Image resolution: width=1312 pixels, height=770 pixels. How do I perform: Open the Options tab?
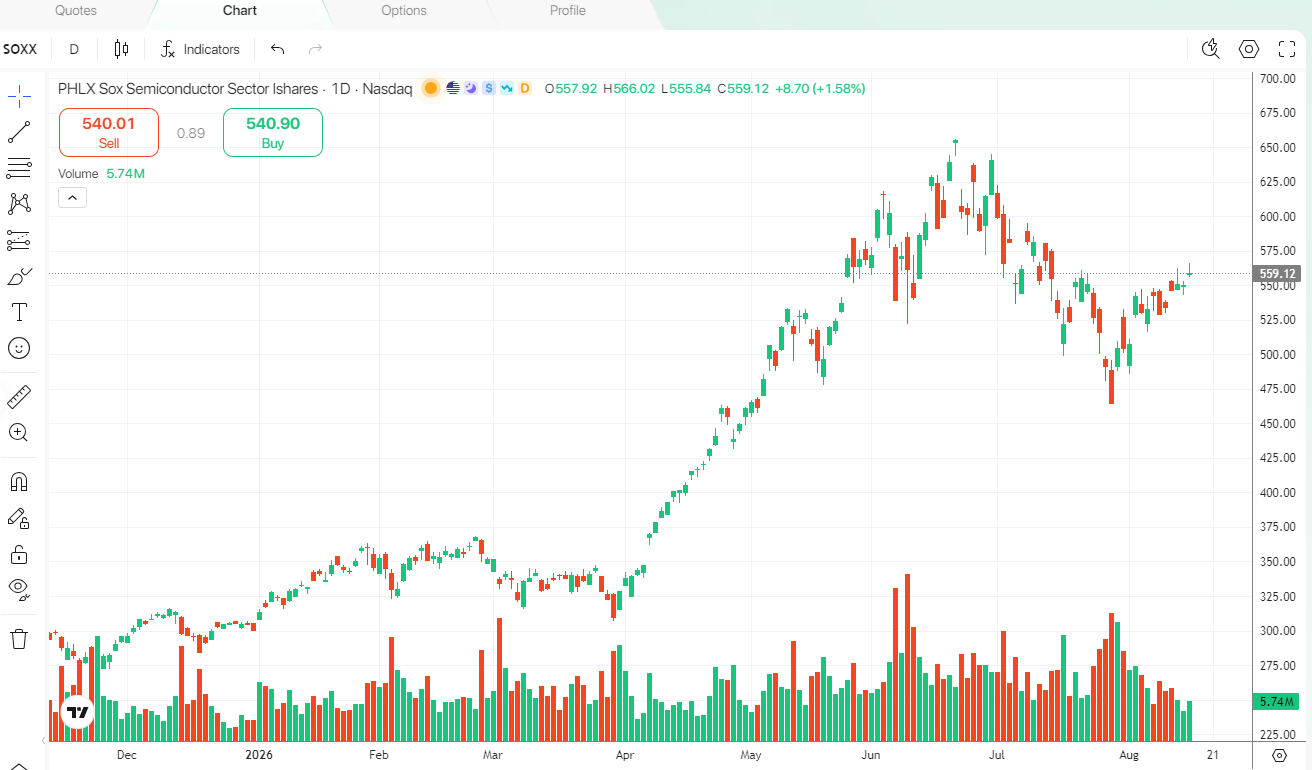404,11
